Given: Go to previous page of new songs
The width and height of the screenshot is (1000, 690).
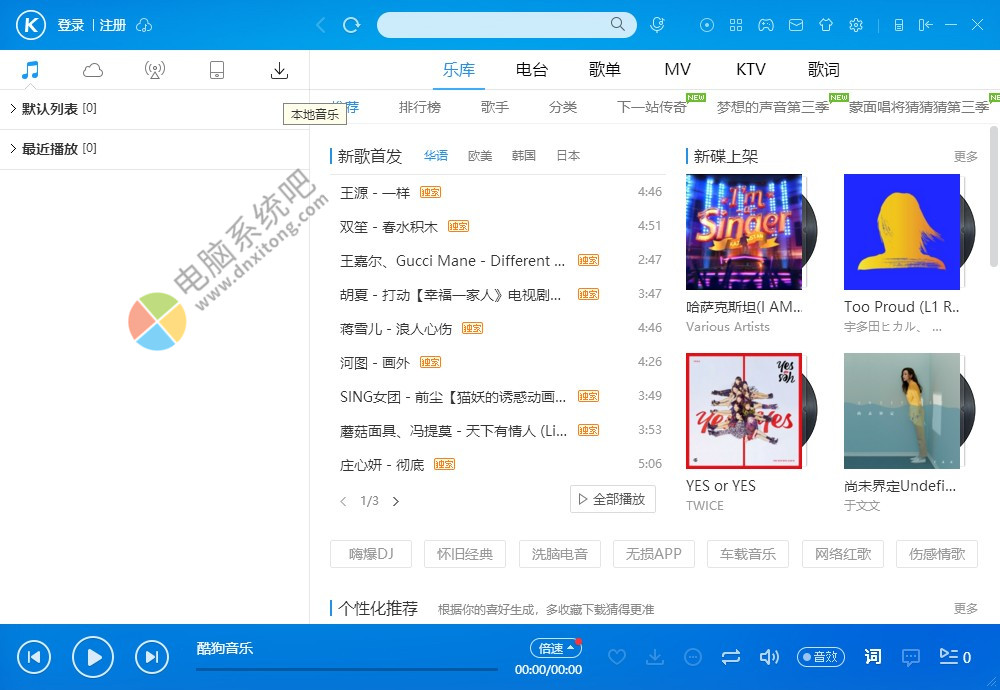Looking at the screenshot, I should coord(343,501).
